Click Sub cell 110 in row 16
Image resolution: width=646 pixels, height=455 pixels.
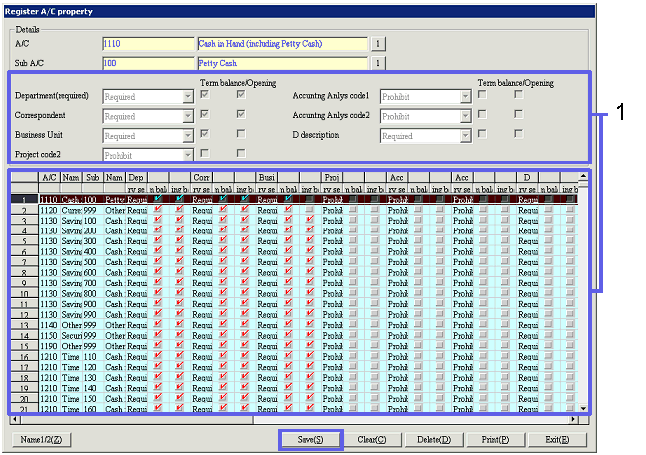tap(92, 357)
